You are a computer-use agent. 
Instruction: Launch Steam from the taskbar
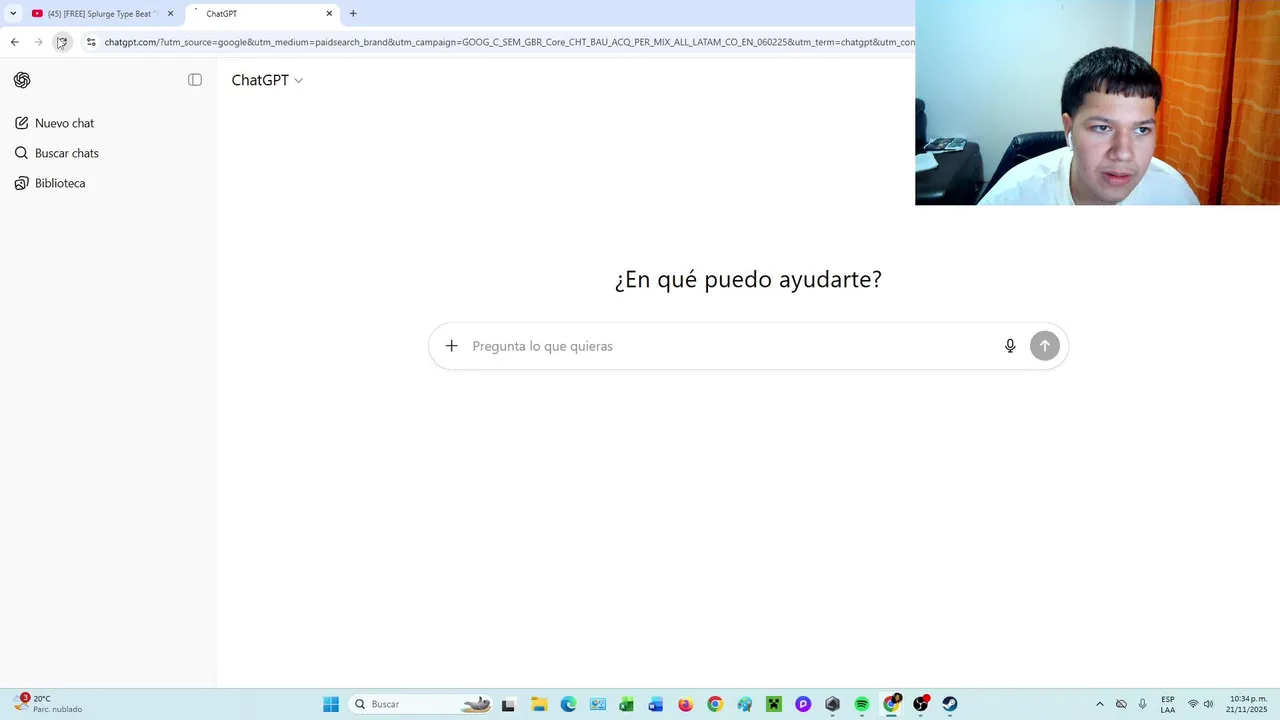tap(950, 704)
